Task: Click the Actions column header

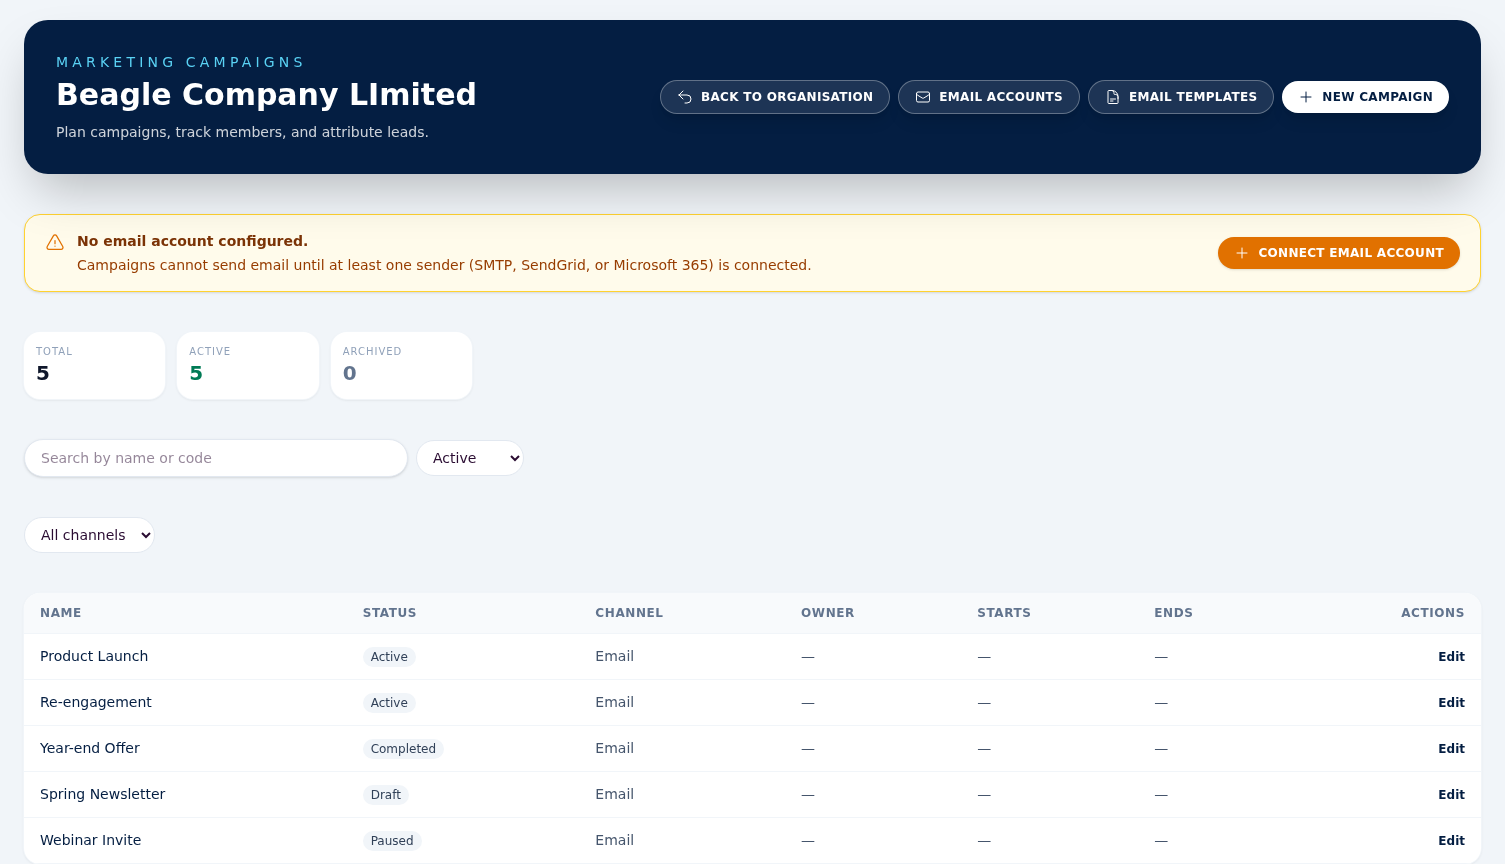Action: (x=1432, y=613)
